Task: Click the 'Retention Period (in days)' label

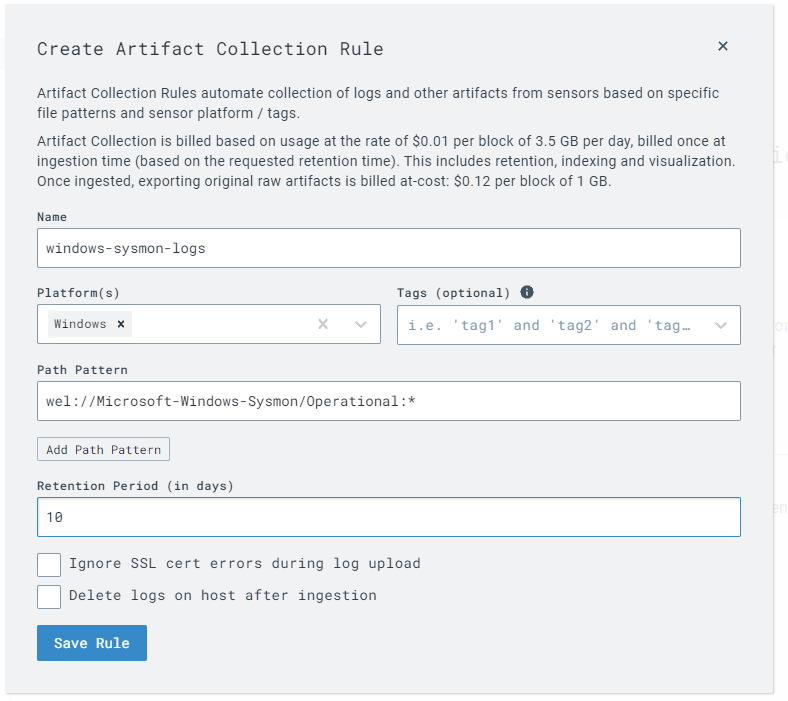Action: [135, 486]
